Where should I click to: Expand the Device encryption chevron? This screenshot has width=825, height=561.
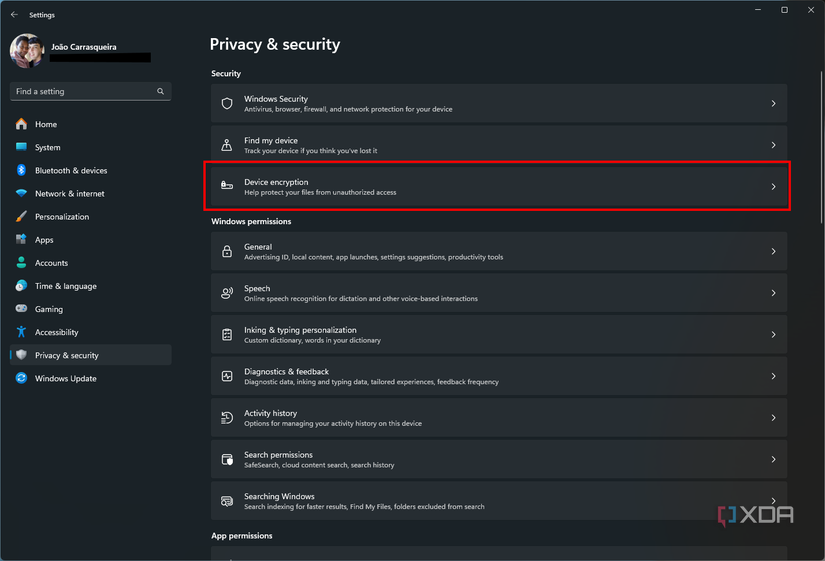pos(773,187)
